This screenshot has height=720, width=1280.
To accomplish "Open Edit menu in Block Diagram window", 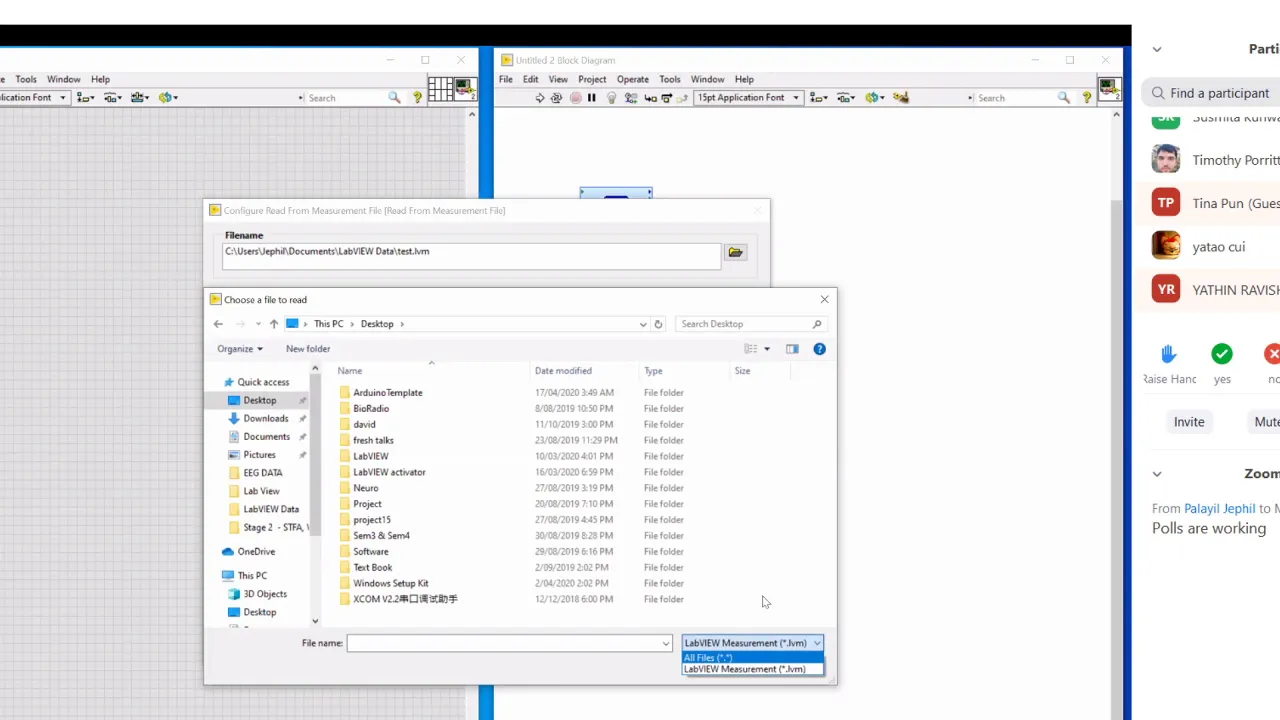I will point(530,79).
